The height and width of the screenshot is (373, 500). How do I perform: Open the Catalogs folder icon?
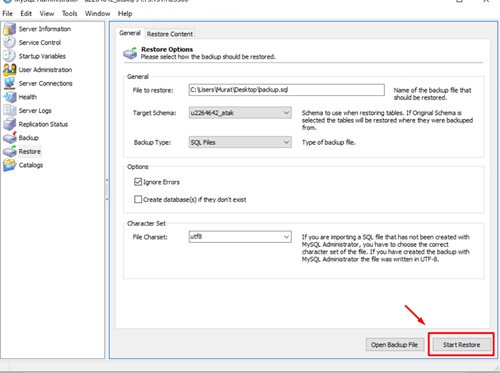tap(9, 165)
